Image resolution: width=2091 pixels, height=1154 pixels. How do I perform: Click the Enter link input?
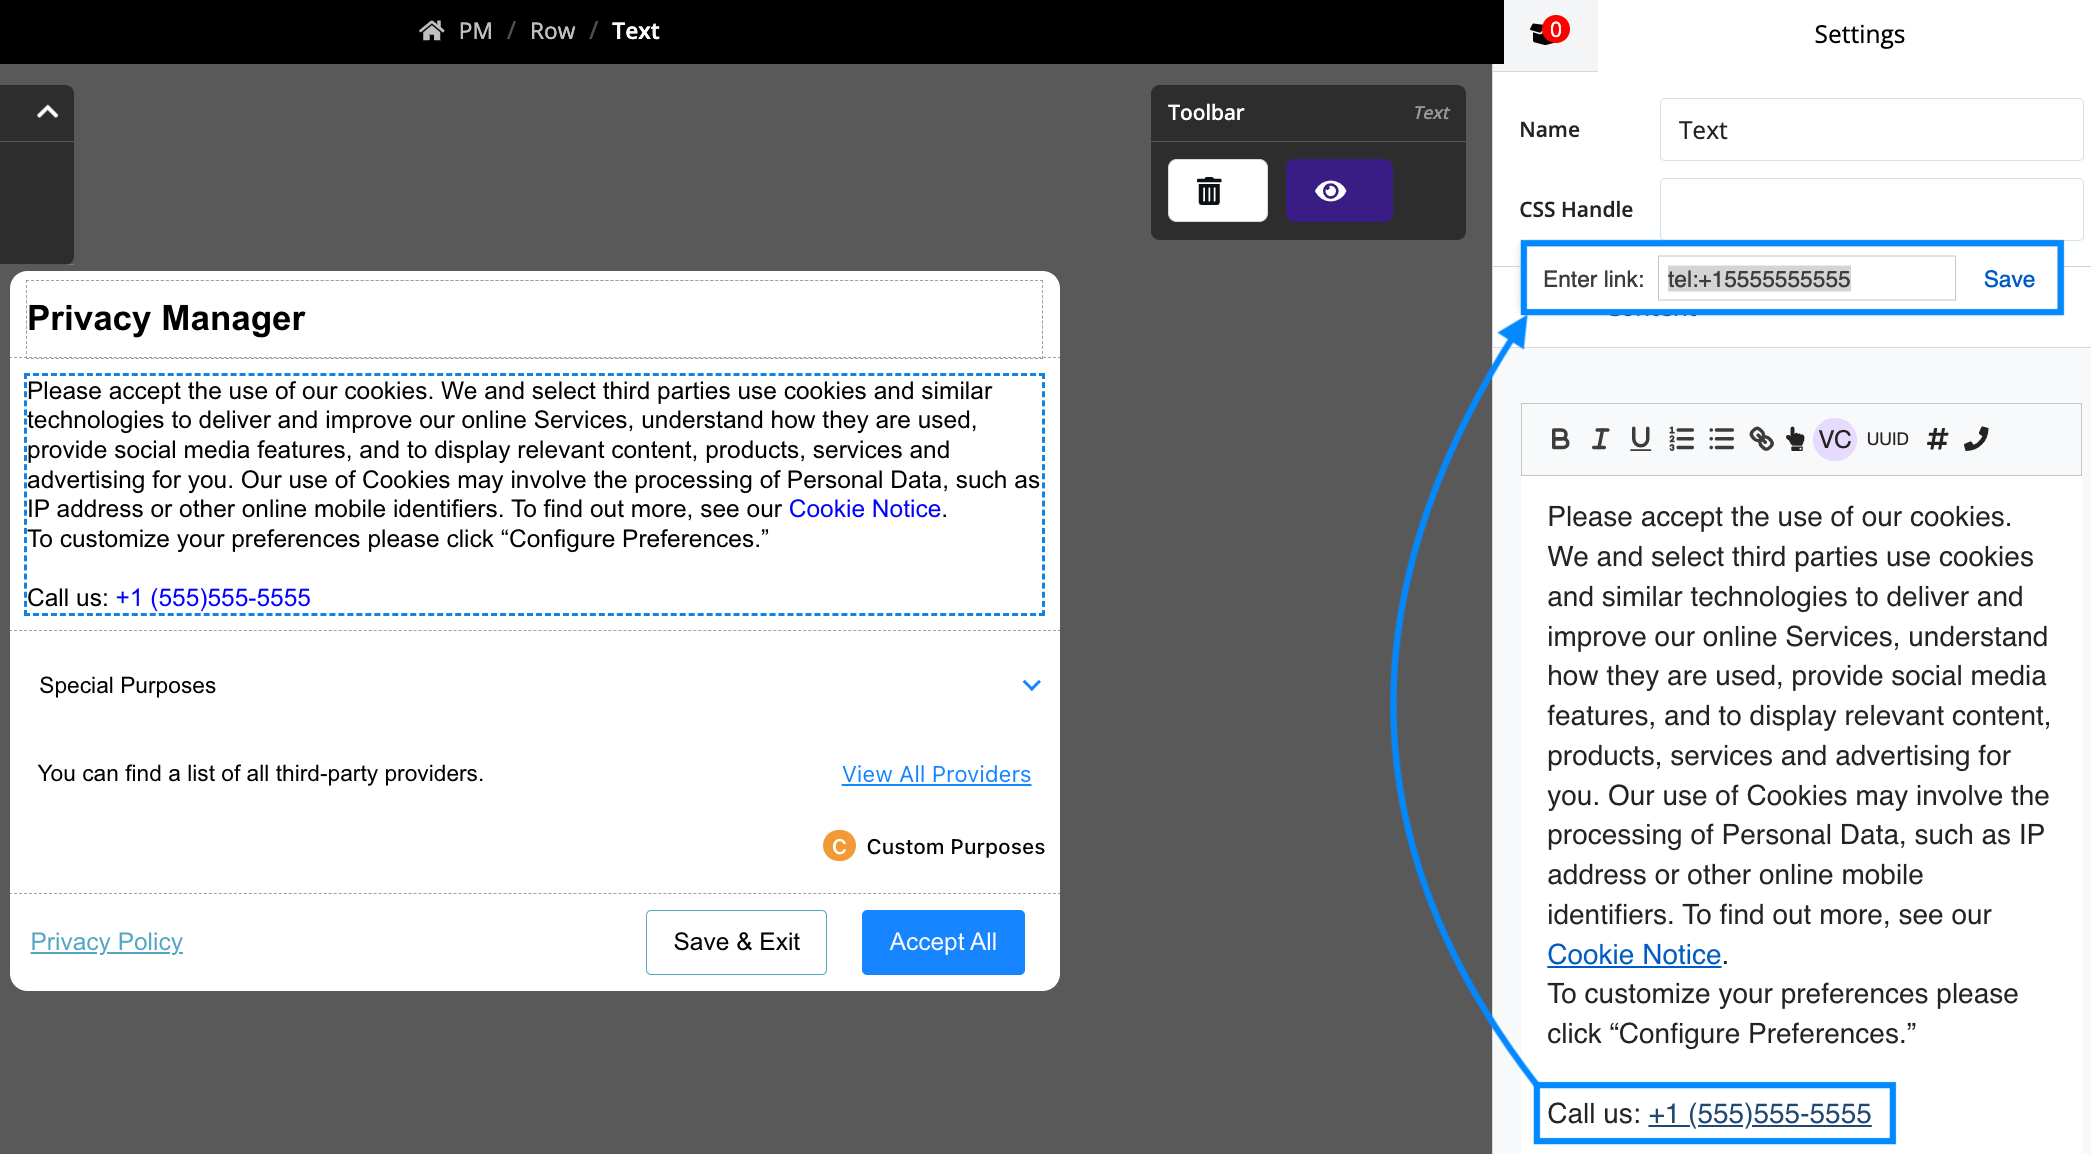click(1806, 279)
